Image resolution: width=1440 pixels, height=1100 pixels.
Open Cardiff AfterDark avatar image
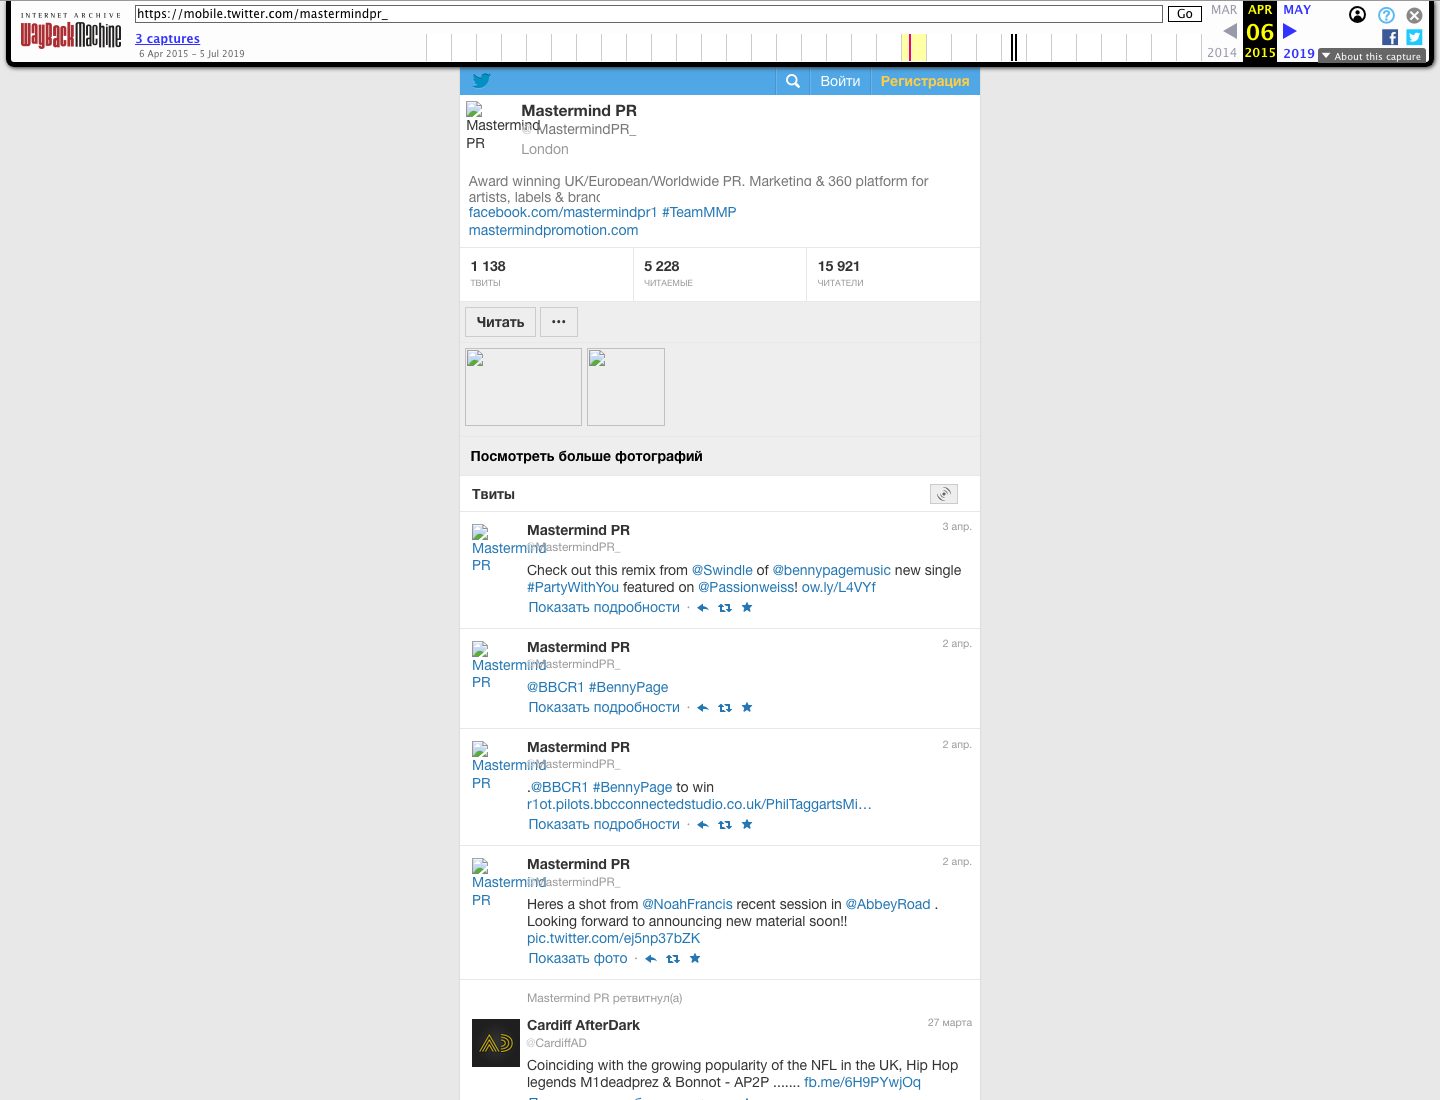tap(496, 1043)
